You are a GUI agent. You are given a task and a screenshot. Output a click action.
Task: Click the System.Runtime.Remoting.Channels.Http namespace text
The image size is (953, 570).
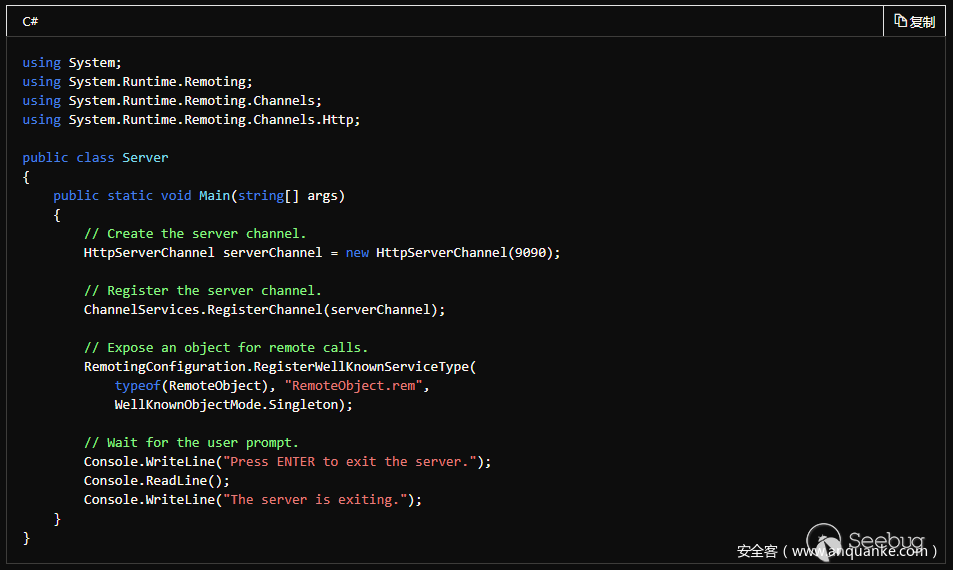(213, 119)
